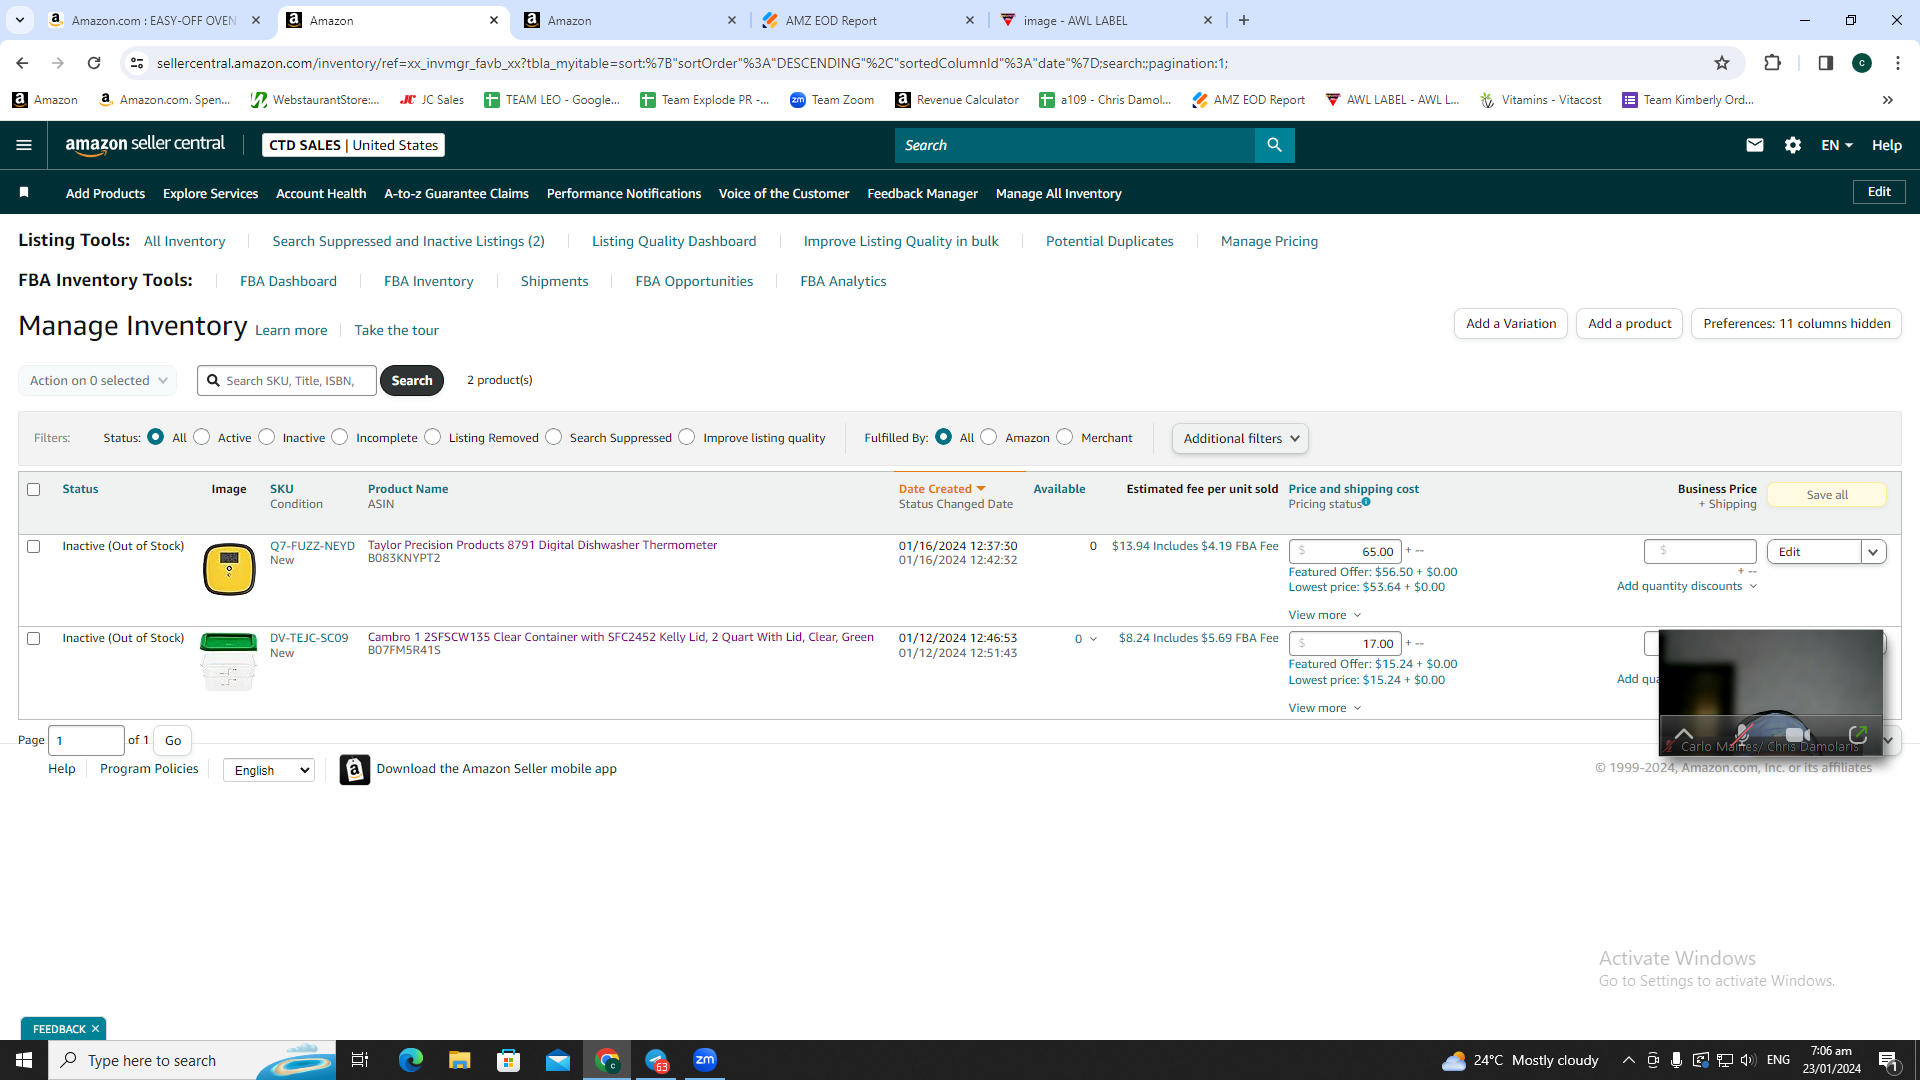Click the Amazon Seller Central logo
The height and width of the screenshot is (1080, 1920).
[x=145, y=145]
